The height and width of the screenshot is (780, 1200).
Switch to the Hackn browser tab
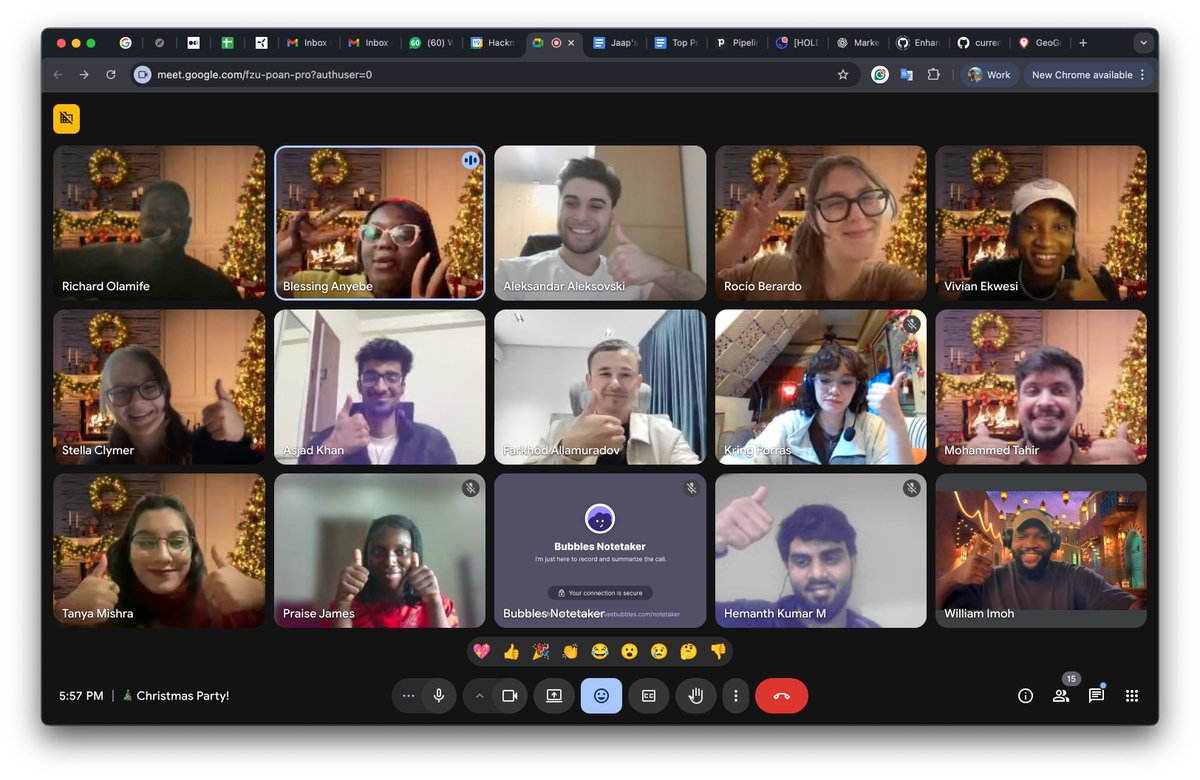[491, 43]
